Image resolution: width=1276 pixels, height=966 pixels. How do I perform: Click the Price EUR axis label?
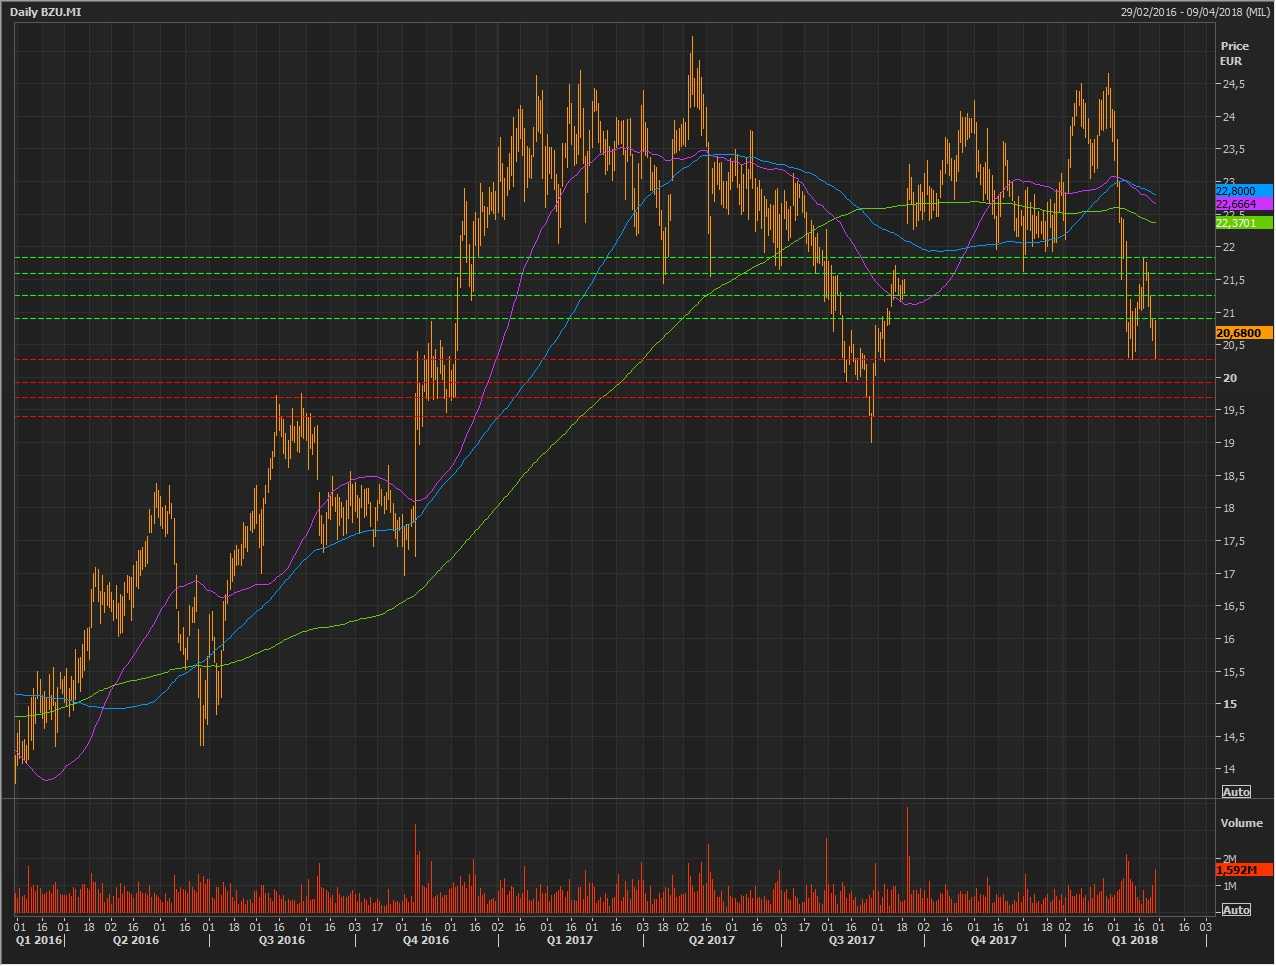1234,53
